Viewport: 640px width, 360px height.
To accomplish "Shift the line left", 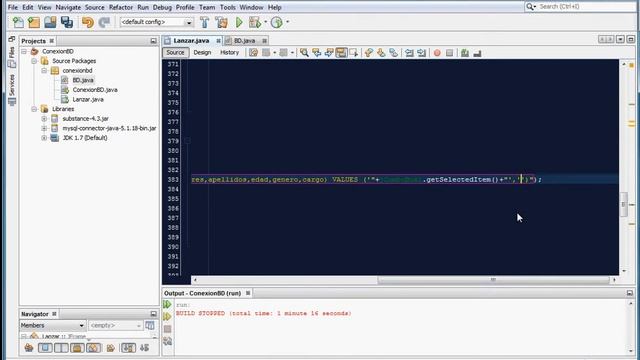I will click(x=409, y=53).
